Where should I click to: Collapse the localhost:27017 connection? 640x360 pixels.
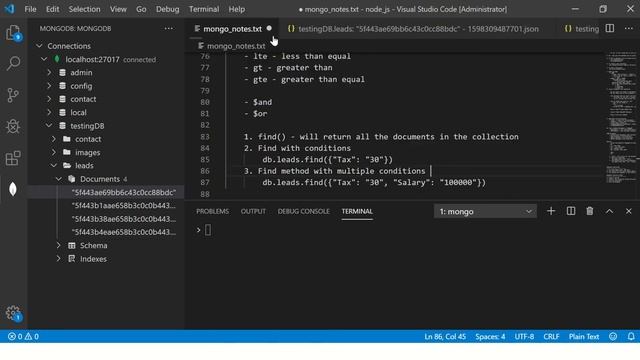click(x=44, y=59)
